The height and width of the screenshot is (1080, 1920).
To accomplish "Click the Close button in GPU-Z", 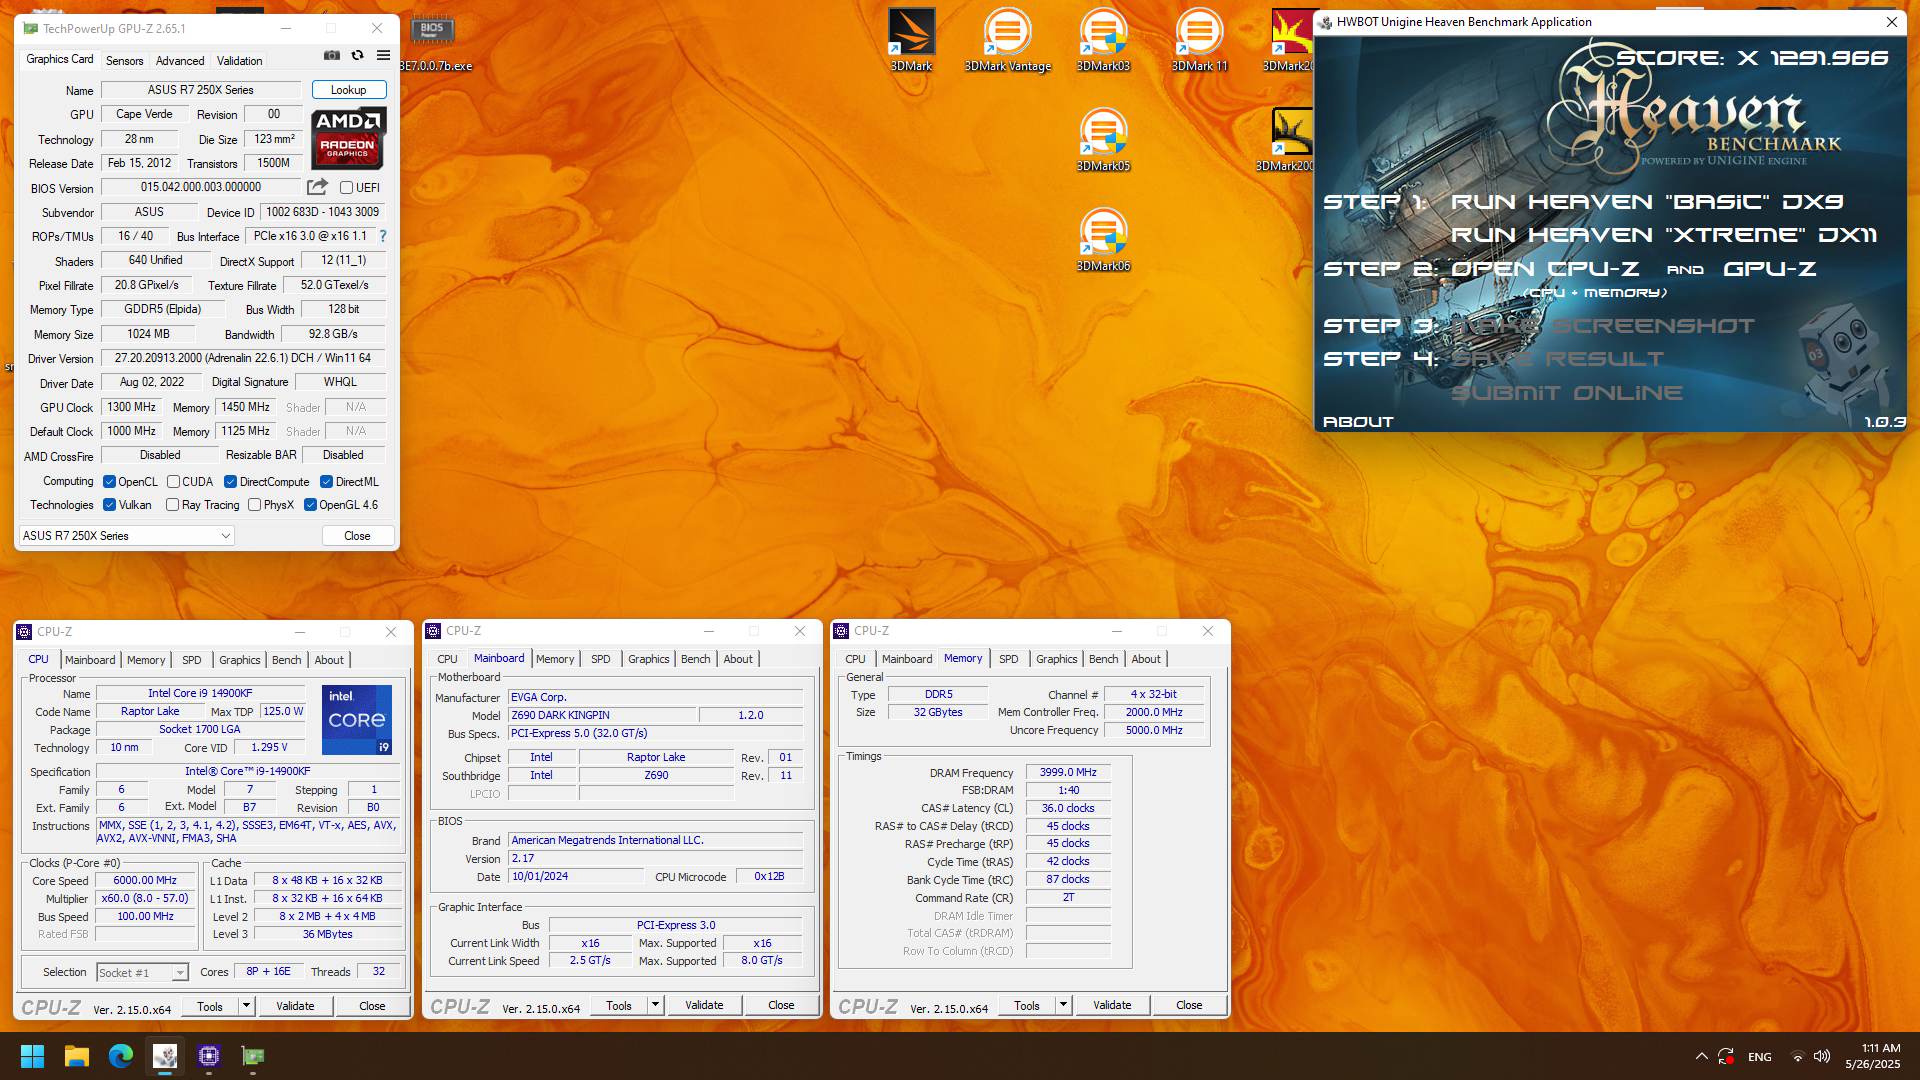I will 357,536.
